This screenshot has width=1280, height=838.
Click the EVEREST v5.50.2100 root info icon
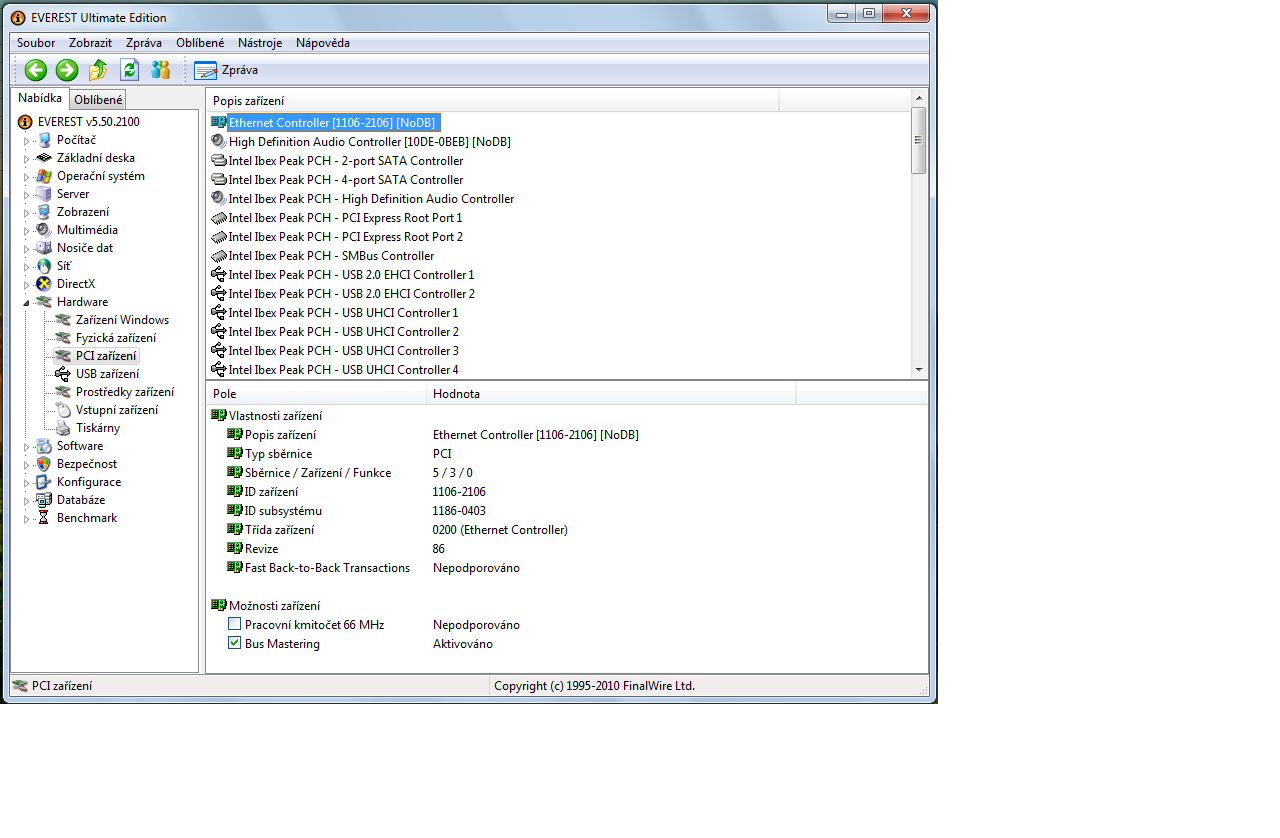pyautogui.click(x=25, y=122)
